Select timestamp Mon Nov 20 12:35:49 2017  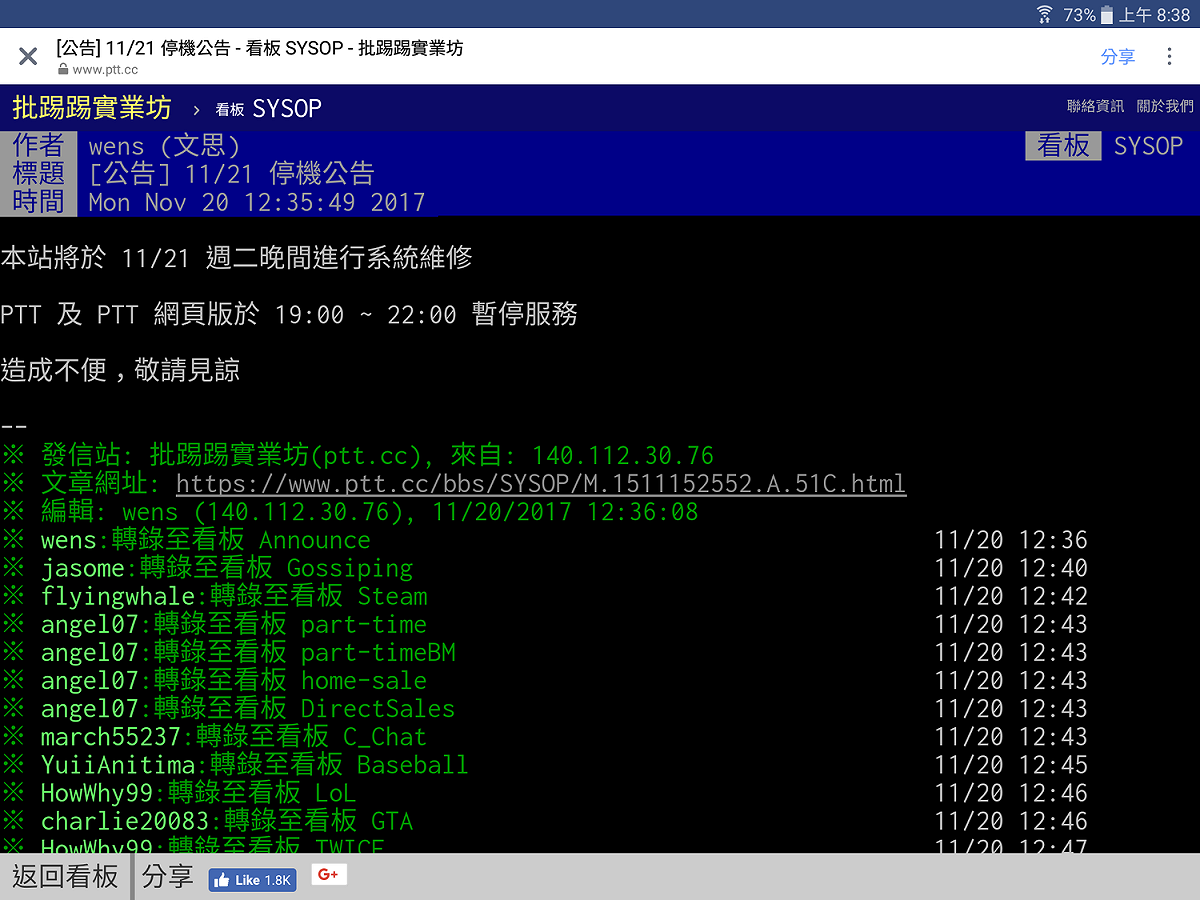tap(257, 202)
